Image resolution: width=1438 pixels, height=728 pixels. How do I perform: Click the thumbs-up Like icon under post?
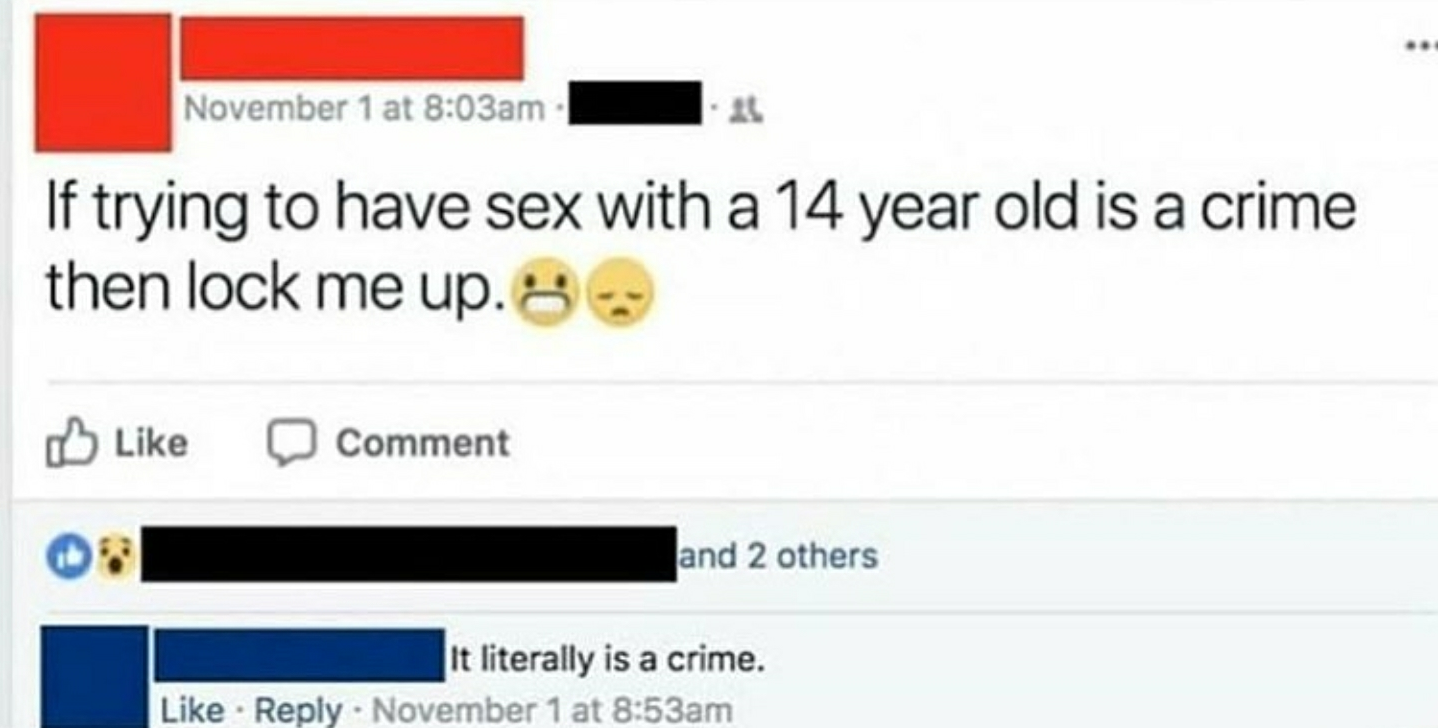(70, 442)
